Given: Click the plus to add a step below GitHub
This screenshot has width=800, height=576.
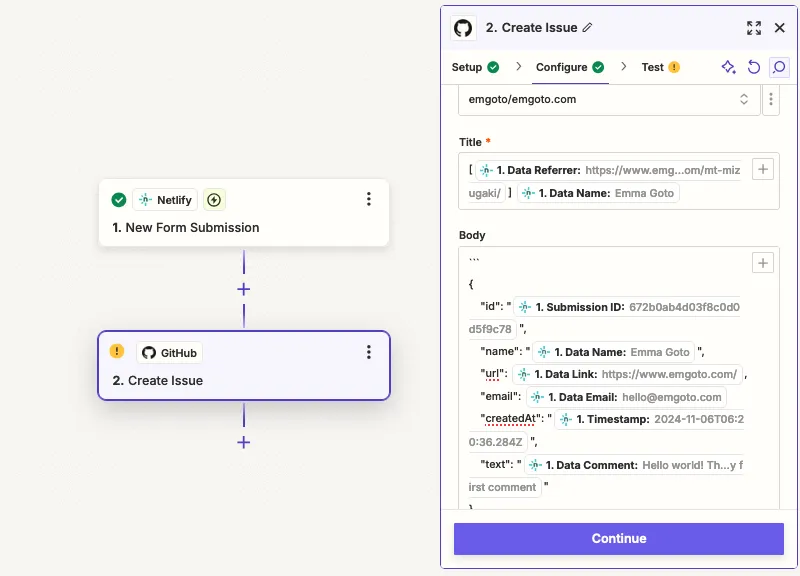Looking at the screenshot, I should tap(244, 441).
